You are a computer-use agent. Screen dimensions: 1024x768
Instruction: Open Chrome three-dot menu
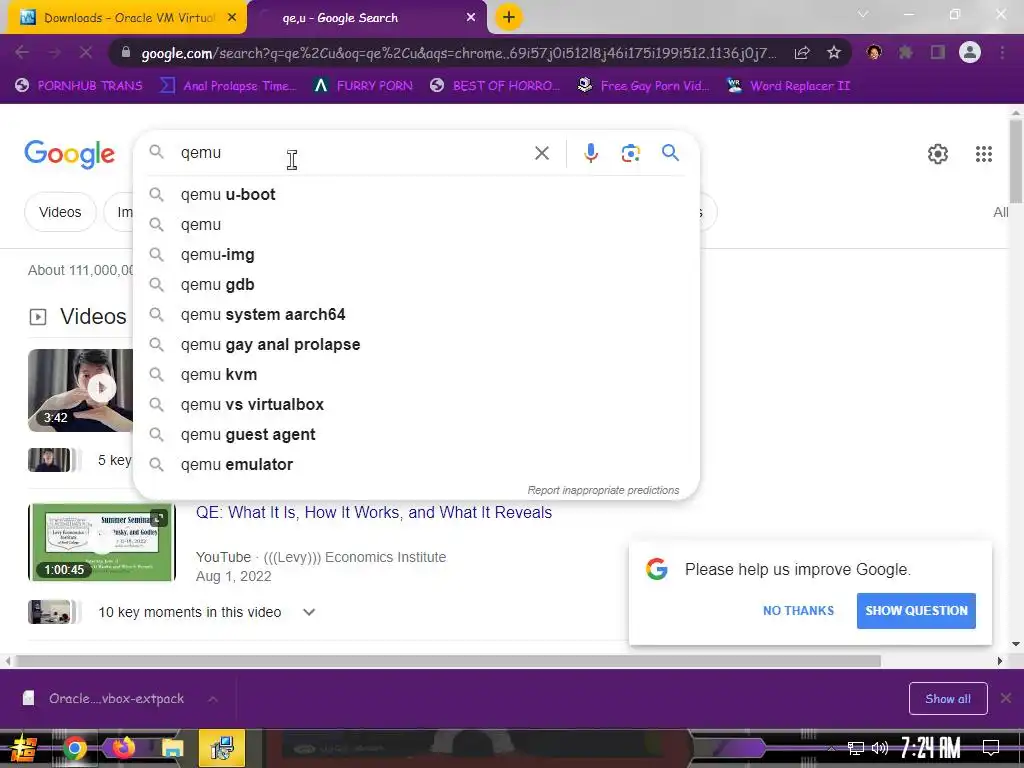(x=1002, y=52)
